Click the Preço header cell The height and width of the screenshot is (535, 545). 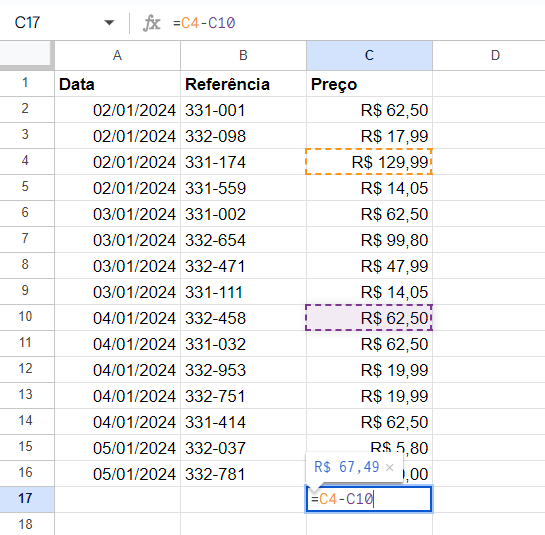[x=369, y=84]
